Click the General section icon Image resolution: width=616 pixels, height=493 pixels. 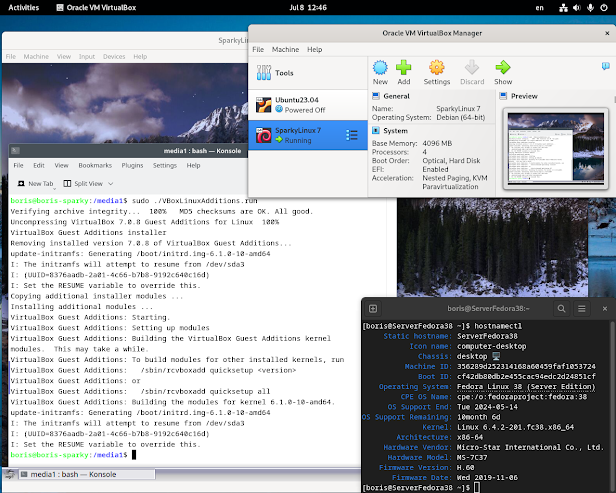[x=376, y=96]
